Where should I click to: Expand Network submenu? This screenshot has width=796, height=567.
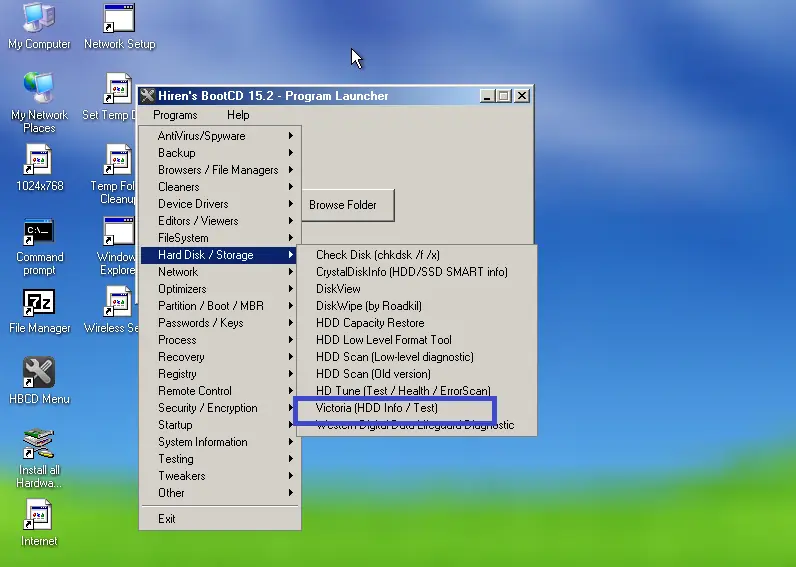tap(220, 272)
